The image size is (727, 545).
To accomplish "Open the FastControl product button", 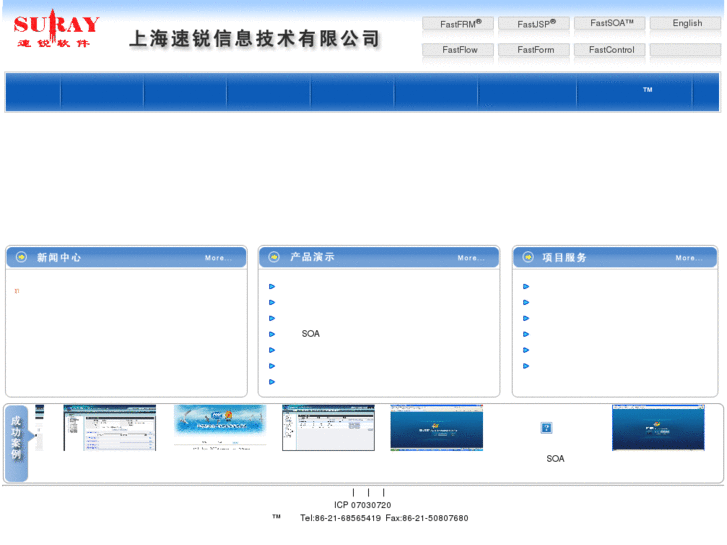I will [609, 50].
